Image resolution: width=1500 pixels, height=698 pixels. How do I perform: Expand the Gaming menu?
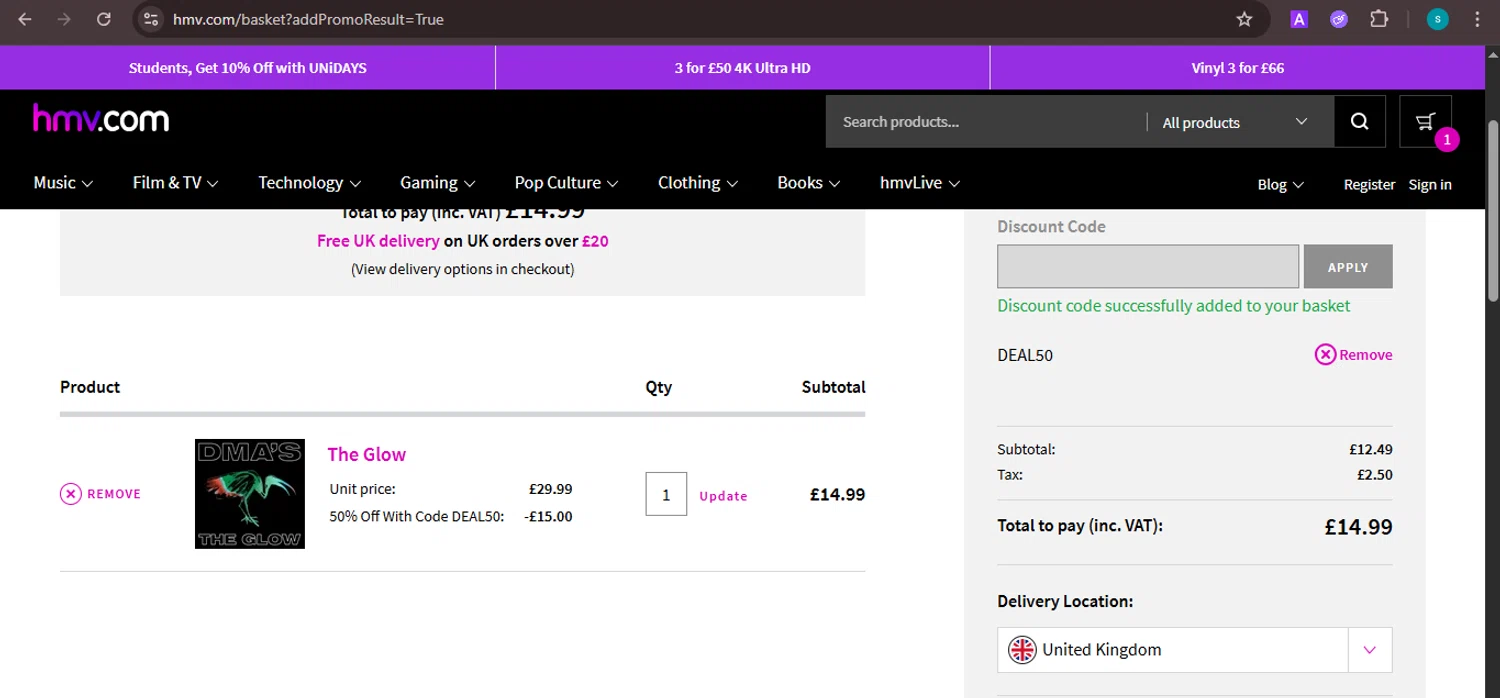437,183
